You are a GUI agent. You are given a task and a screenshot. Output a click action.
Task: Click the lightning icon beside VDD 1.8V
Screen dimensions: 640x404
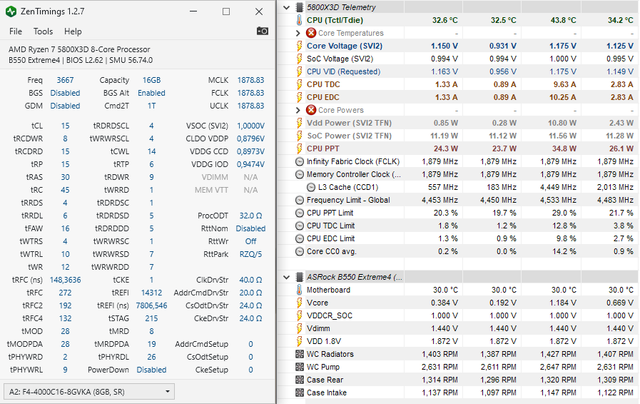click(x=299, y=341)
